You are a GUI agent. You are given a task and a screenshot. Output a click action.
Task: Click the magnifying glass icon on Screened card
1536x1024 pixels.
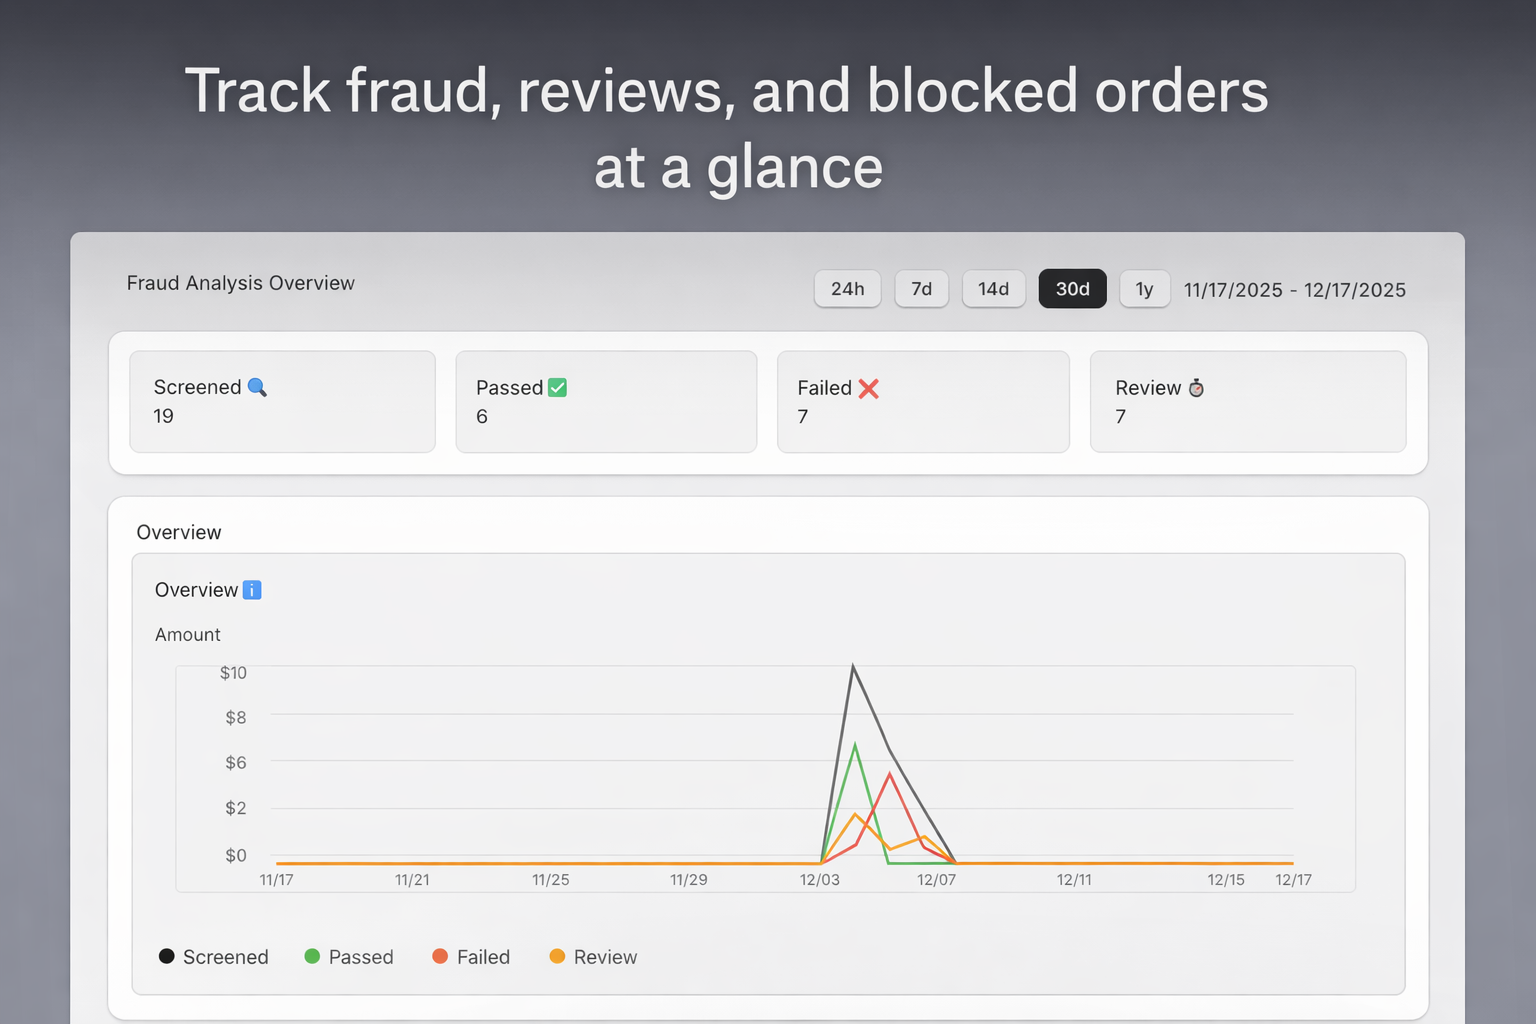pyautogui.click(x=258, y=387)
